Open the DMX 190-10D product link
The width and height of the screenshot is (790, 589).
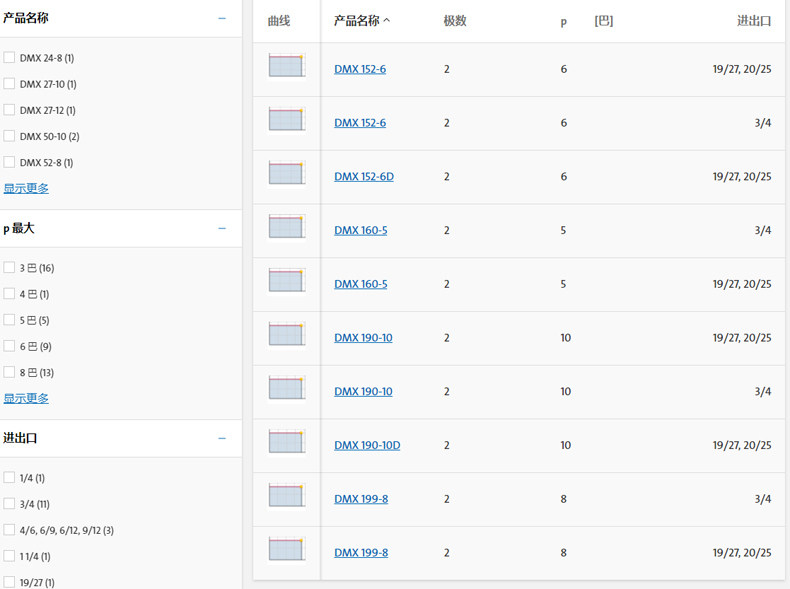pyautogui.click(x=367, y=445)
